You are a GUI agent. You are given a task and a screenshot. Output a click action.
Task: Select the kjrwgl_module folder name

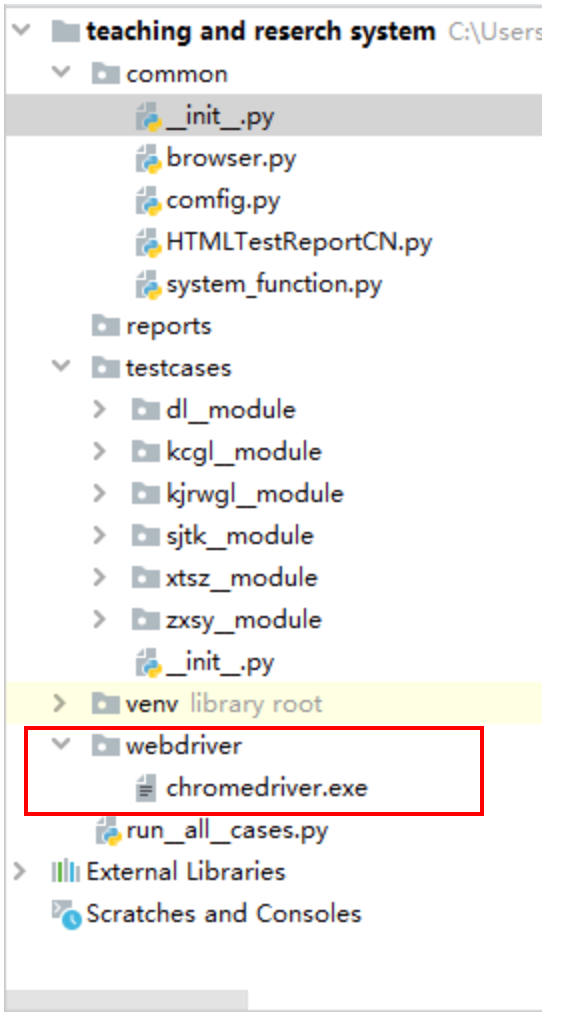coord(255,494)
